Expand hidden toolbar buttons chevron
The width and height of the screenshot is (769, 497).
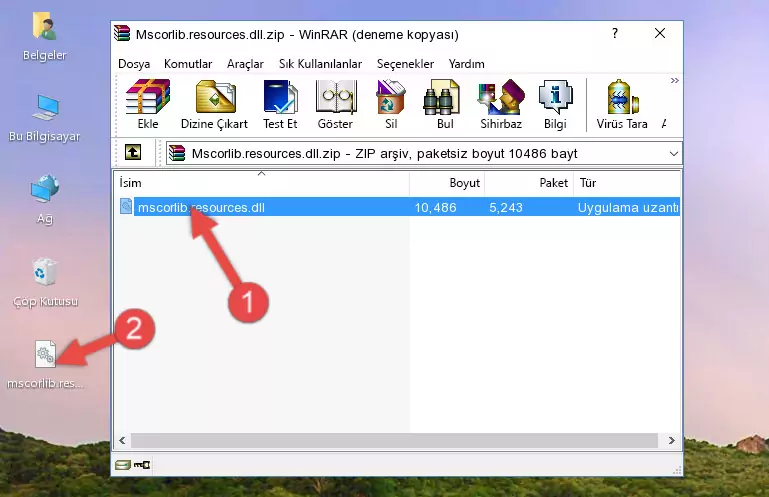coord(675,80)
